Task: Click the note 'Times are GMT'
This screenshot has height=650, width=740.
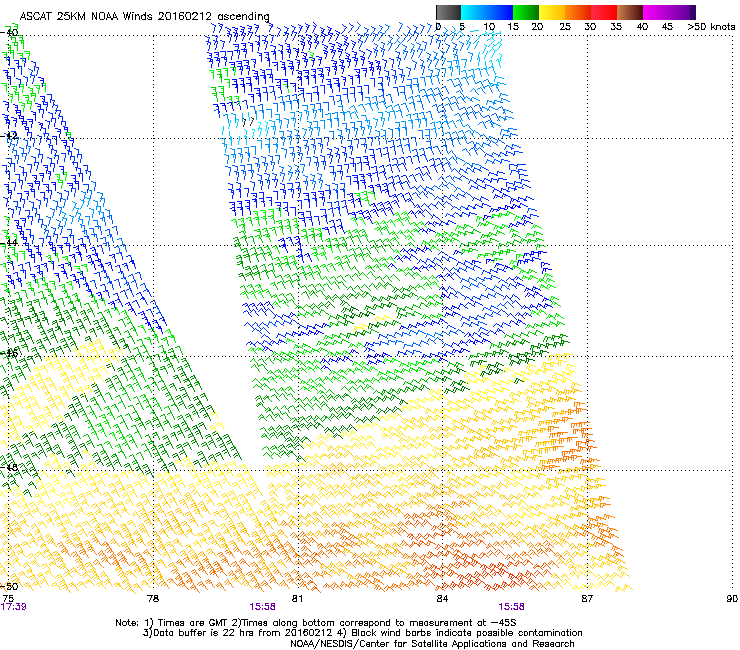Action: [x=195, y=623]
